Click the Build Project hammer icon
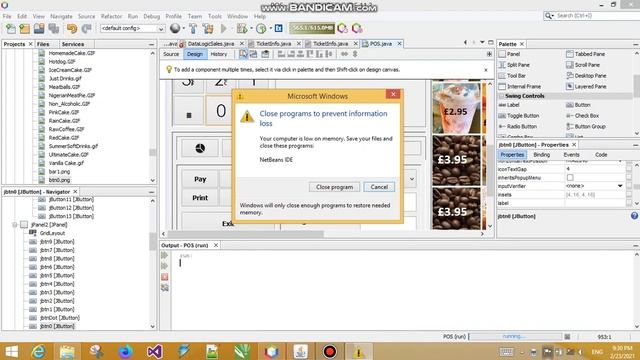 [193, 29]
